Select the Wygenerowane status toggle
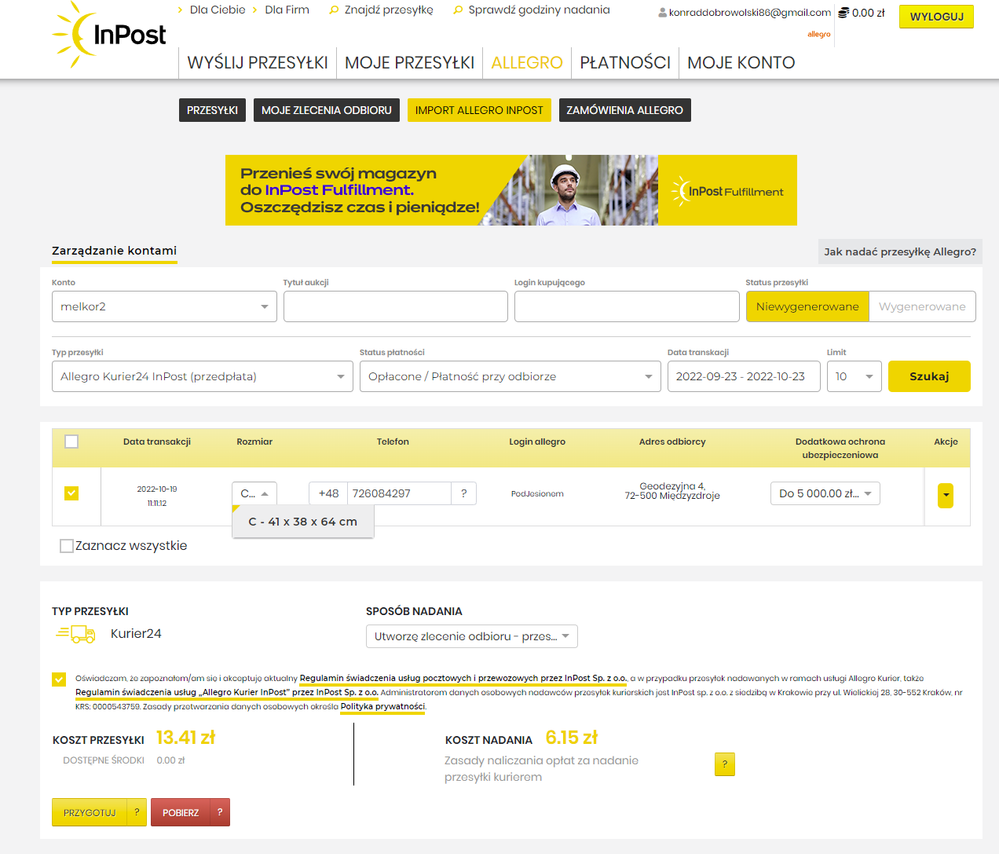The image size is (999, 854). 922,307
